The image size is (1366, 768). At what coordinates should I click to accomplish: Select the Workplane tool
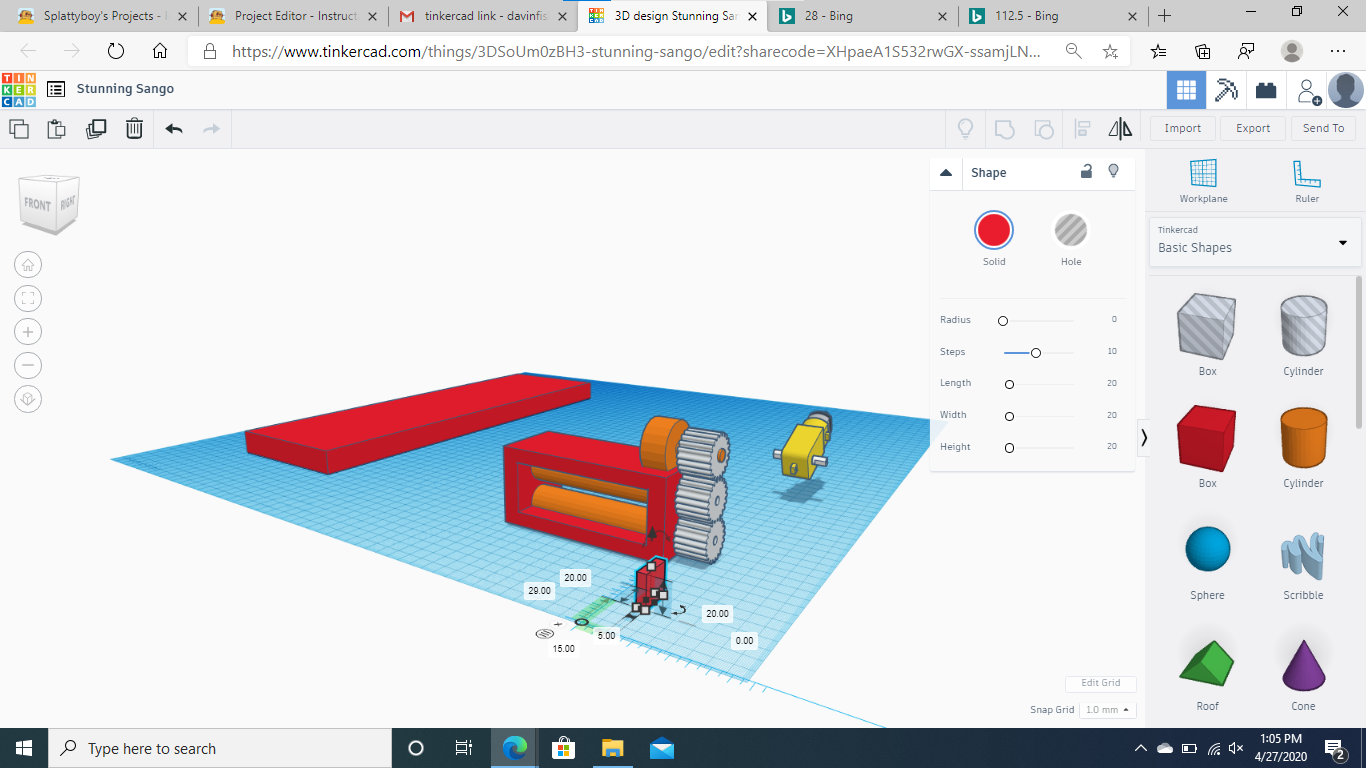click(1203, 181)
